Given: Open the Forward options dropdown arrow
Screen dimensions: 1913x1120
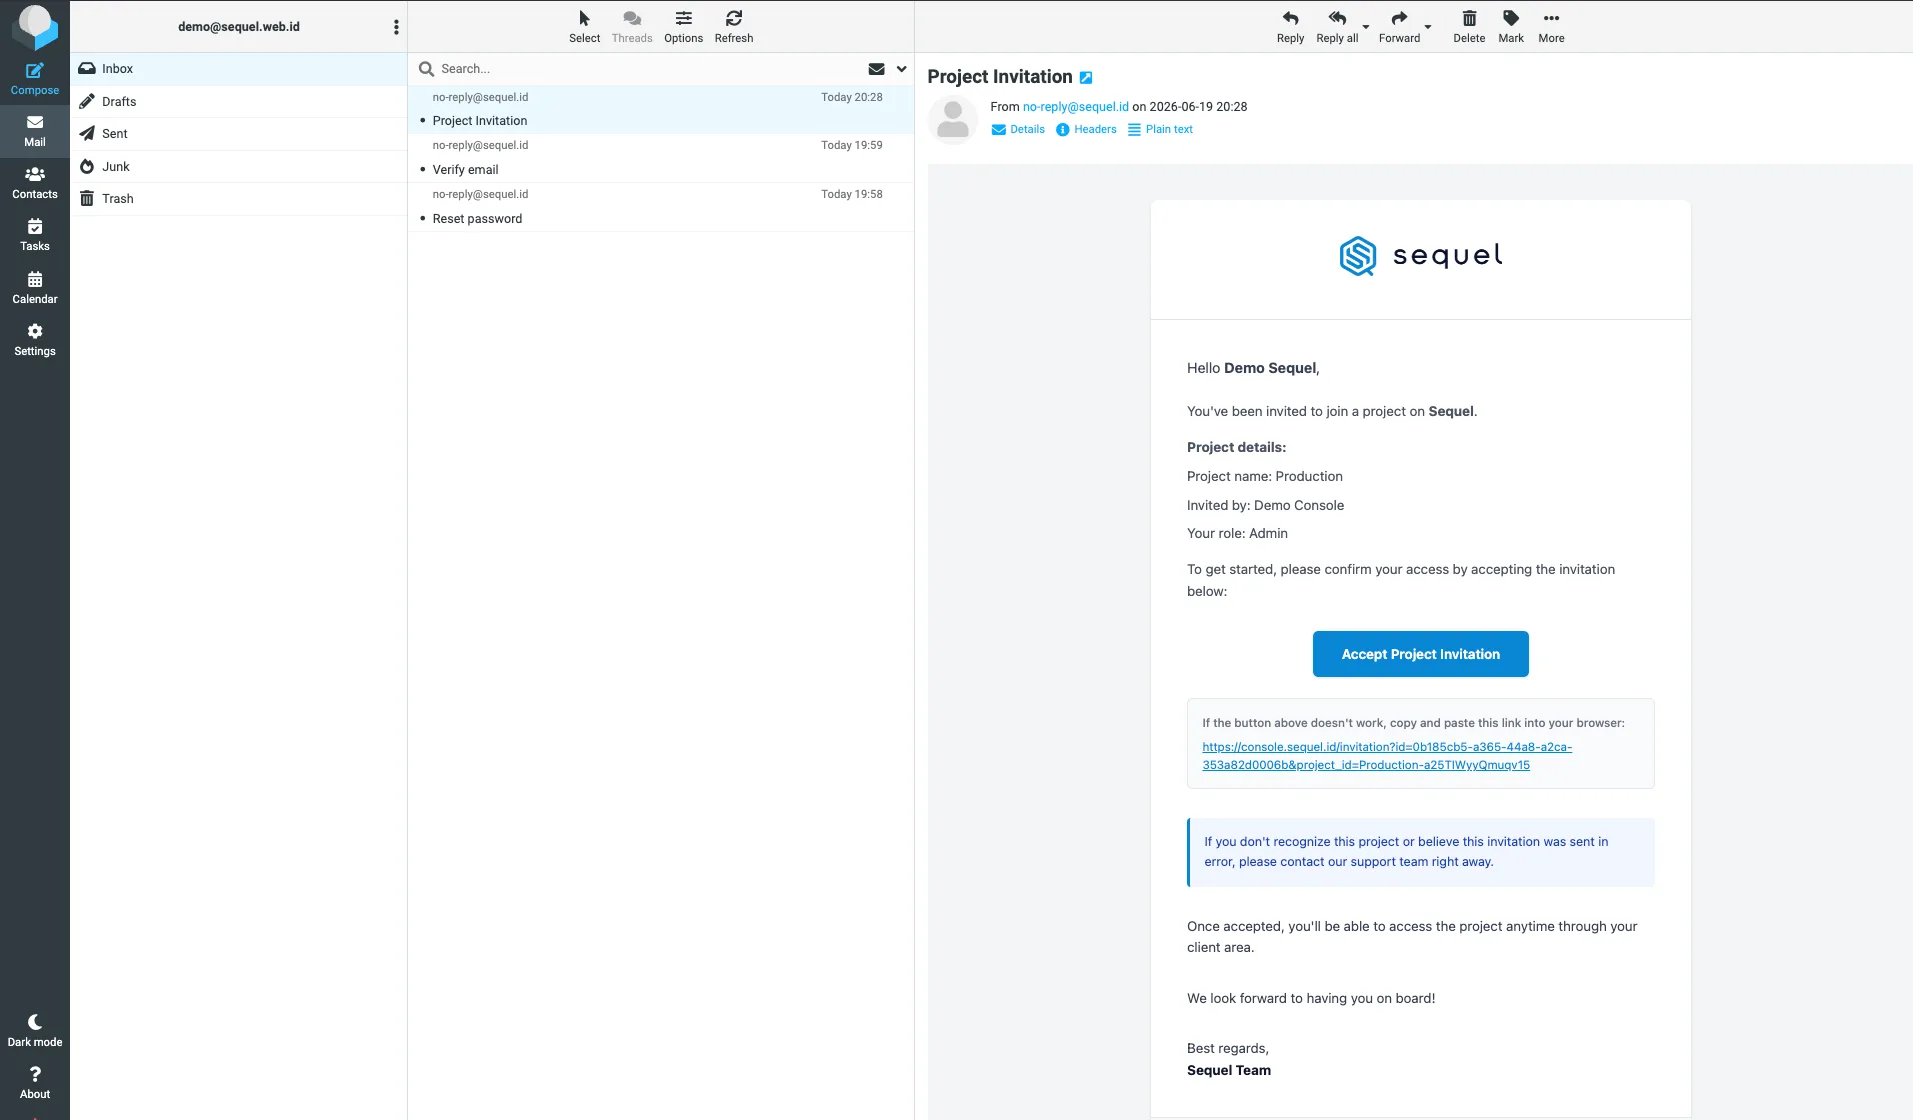Looking at the screenshot, I should (1428, 28).
